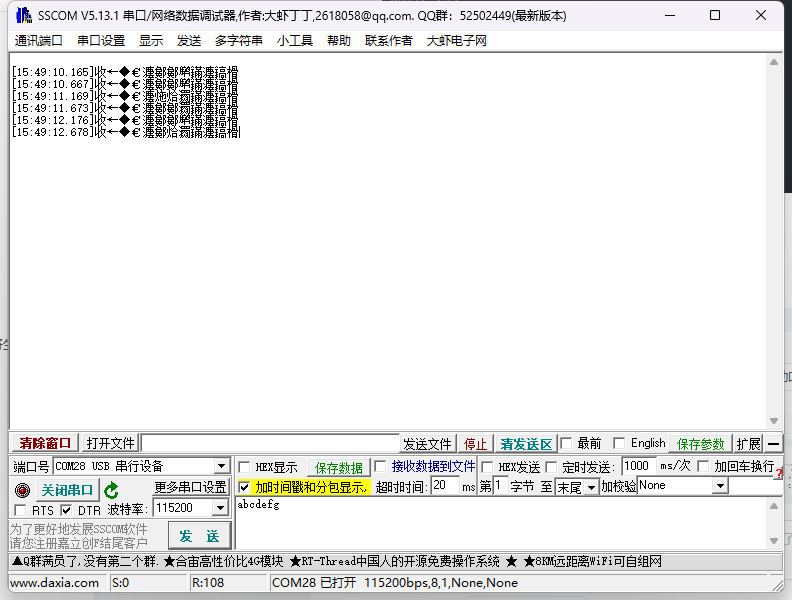
Task: Click the red serial port status indicator icon
Action: point(22,490)
